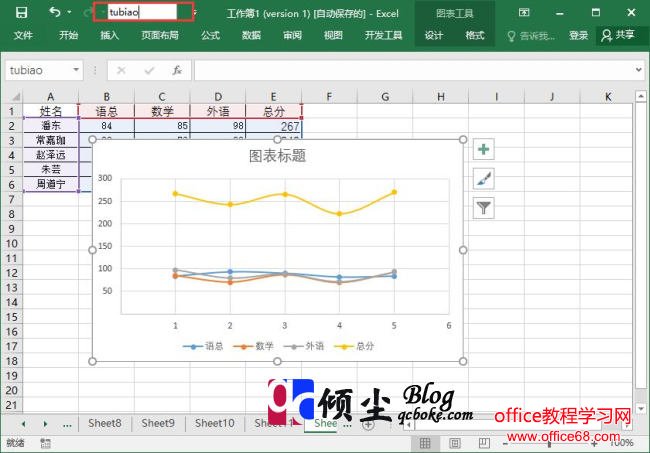The image size is (650, 453).
Task: Click cell A1 containing 姓名
Action: pyautogui.click(x=51, y=111)
